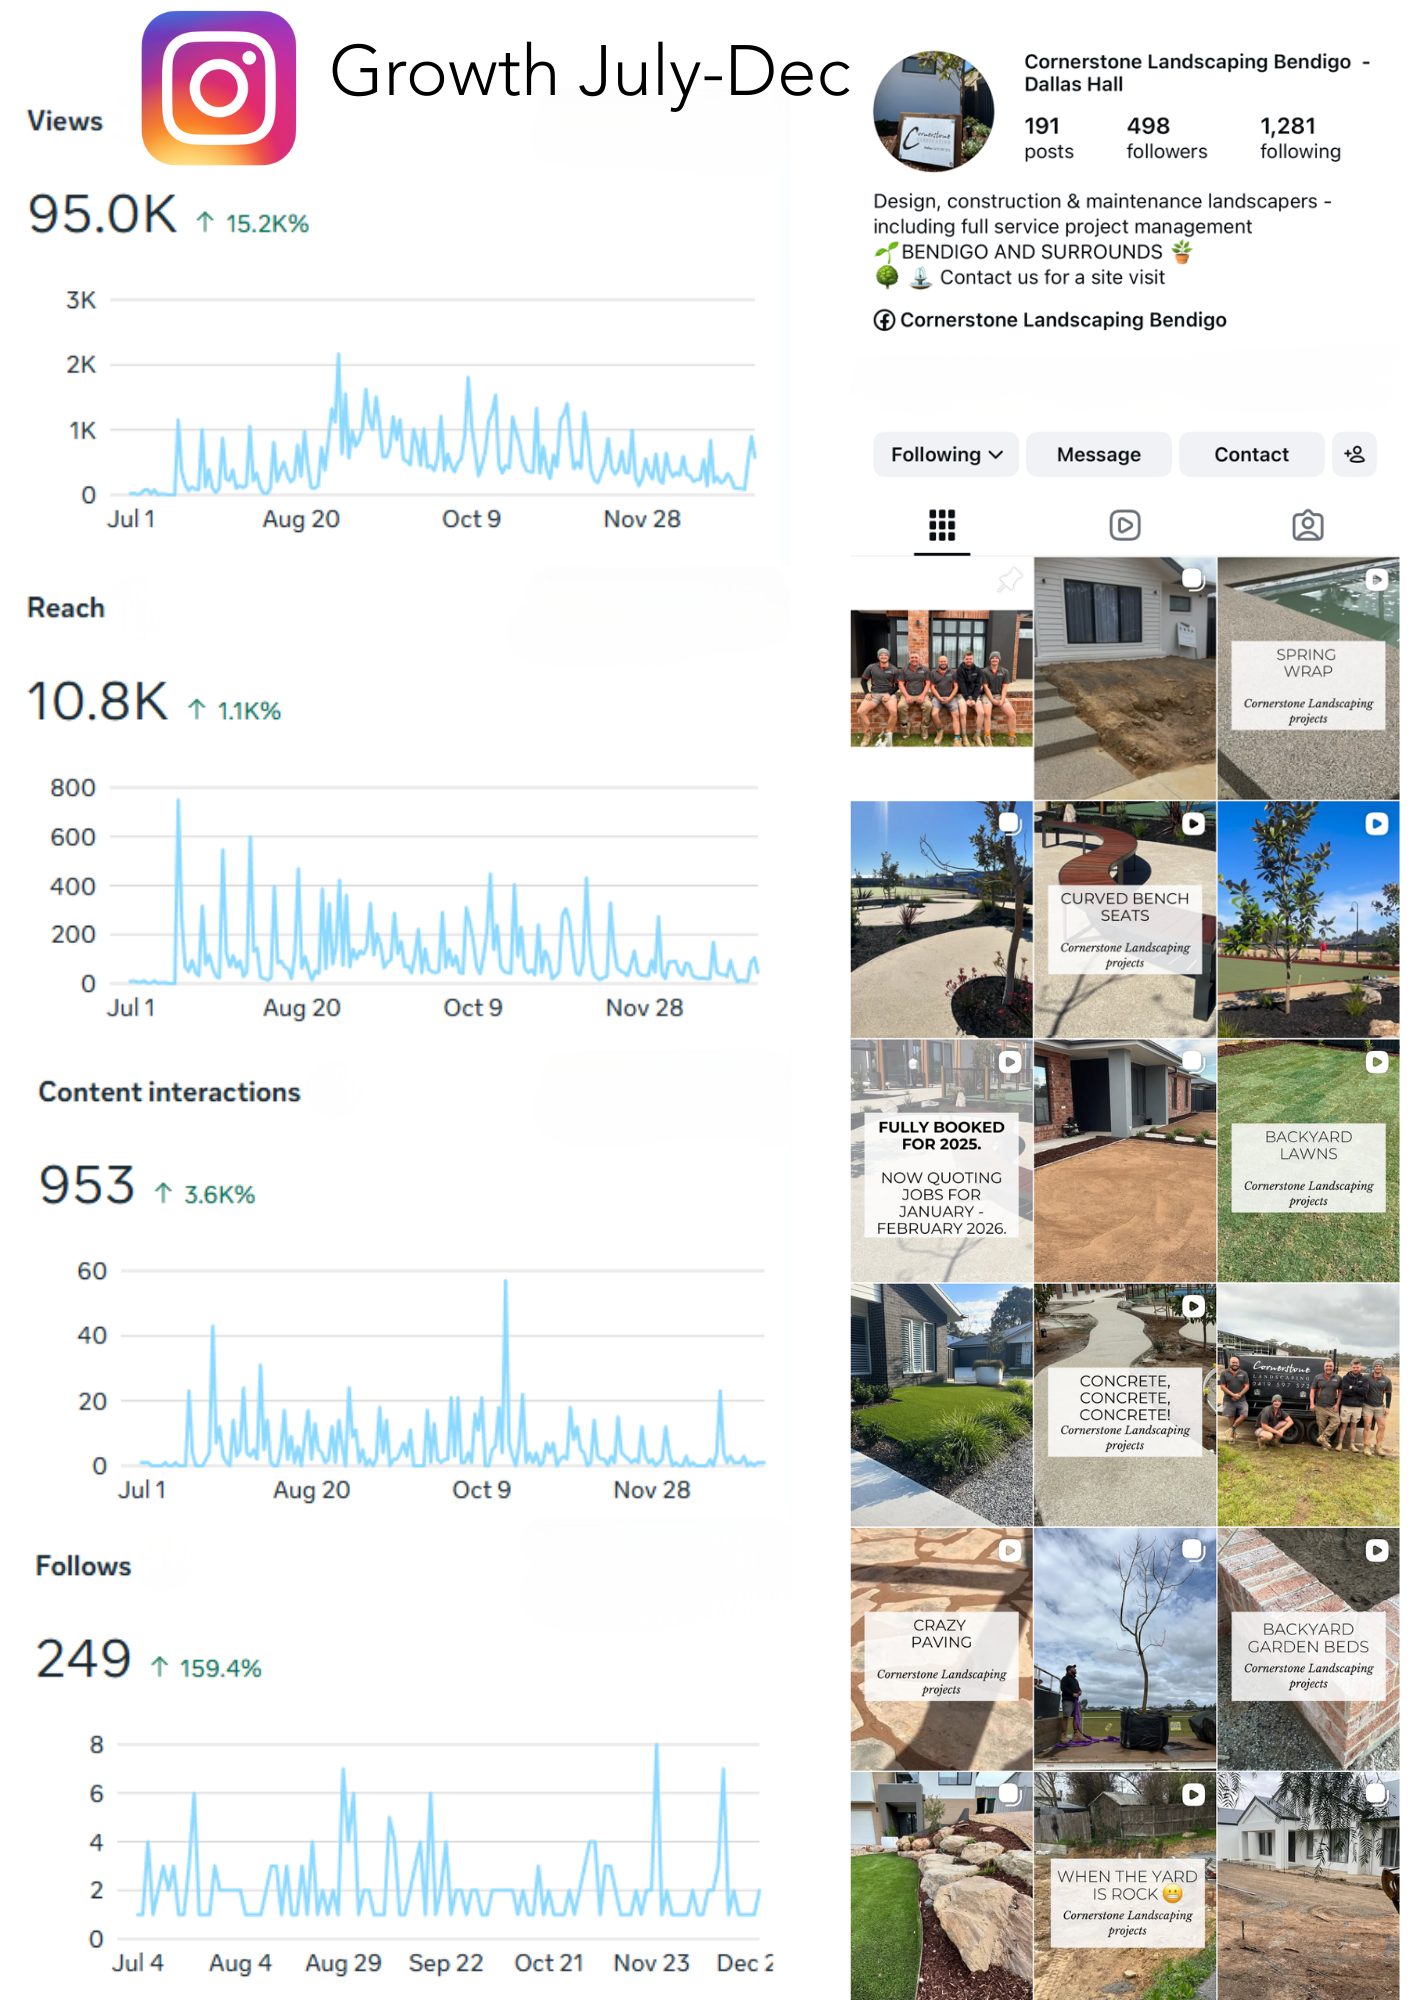The width and height of the screenshot is (1414, 2000).
Task: Click reel icon on CRAZY PAVING
Action: 1010,1550
